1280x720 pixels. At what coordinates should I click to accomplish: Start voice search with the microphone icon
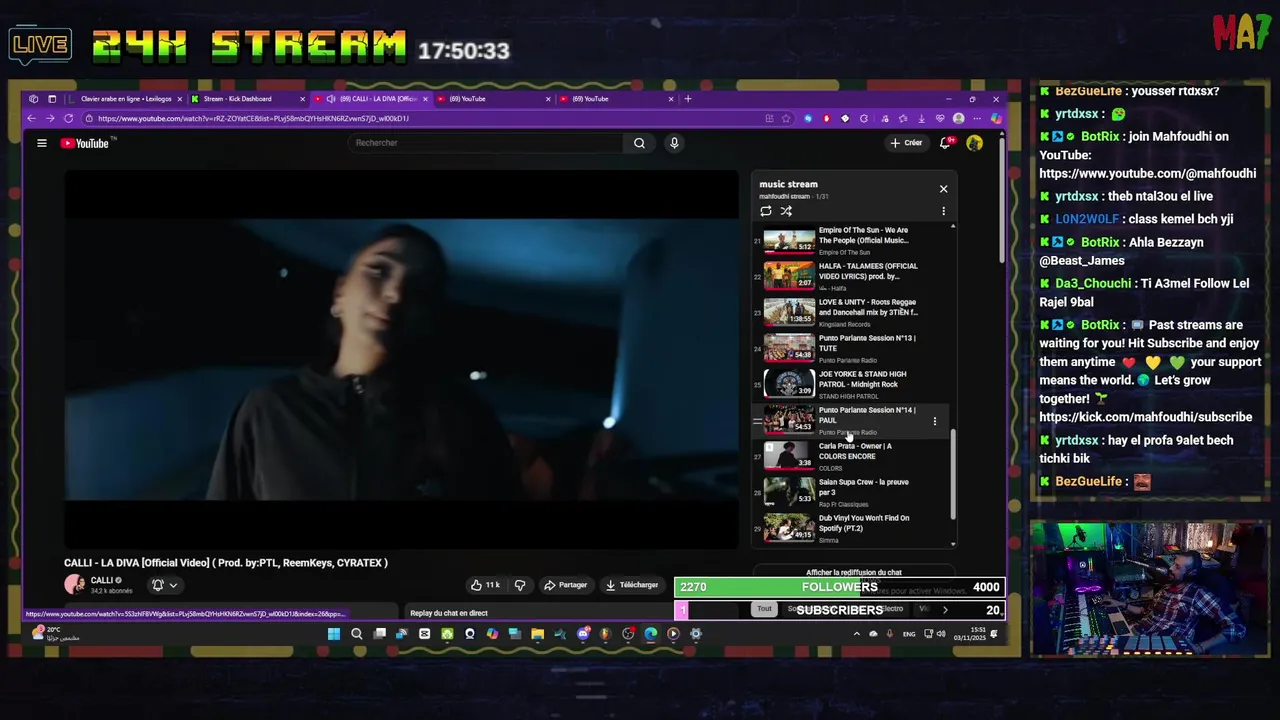pos(674,143)
